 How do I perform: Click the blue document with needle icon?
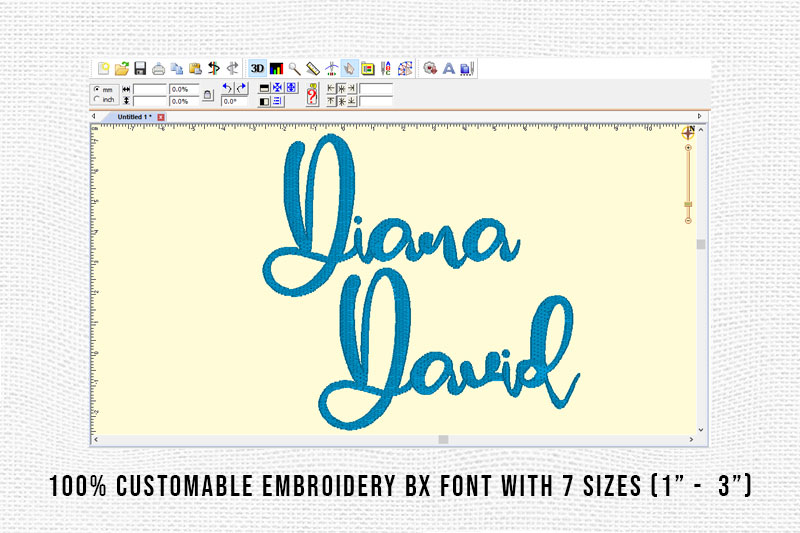click(467, 68)
